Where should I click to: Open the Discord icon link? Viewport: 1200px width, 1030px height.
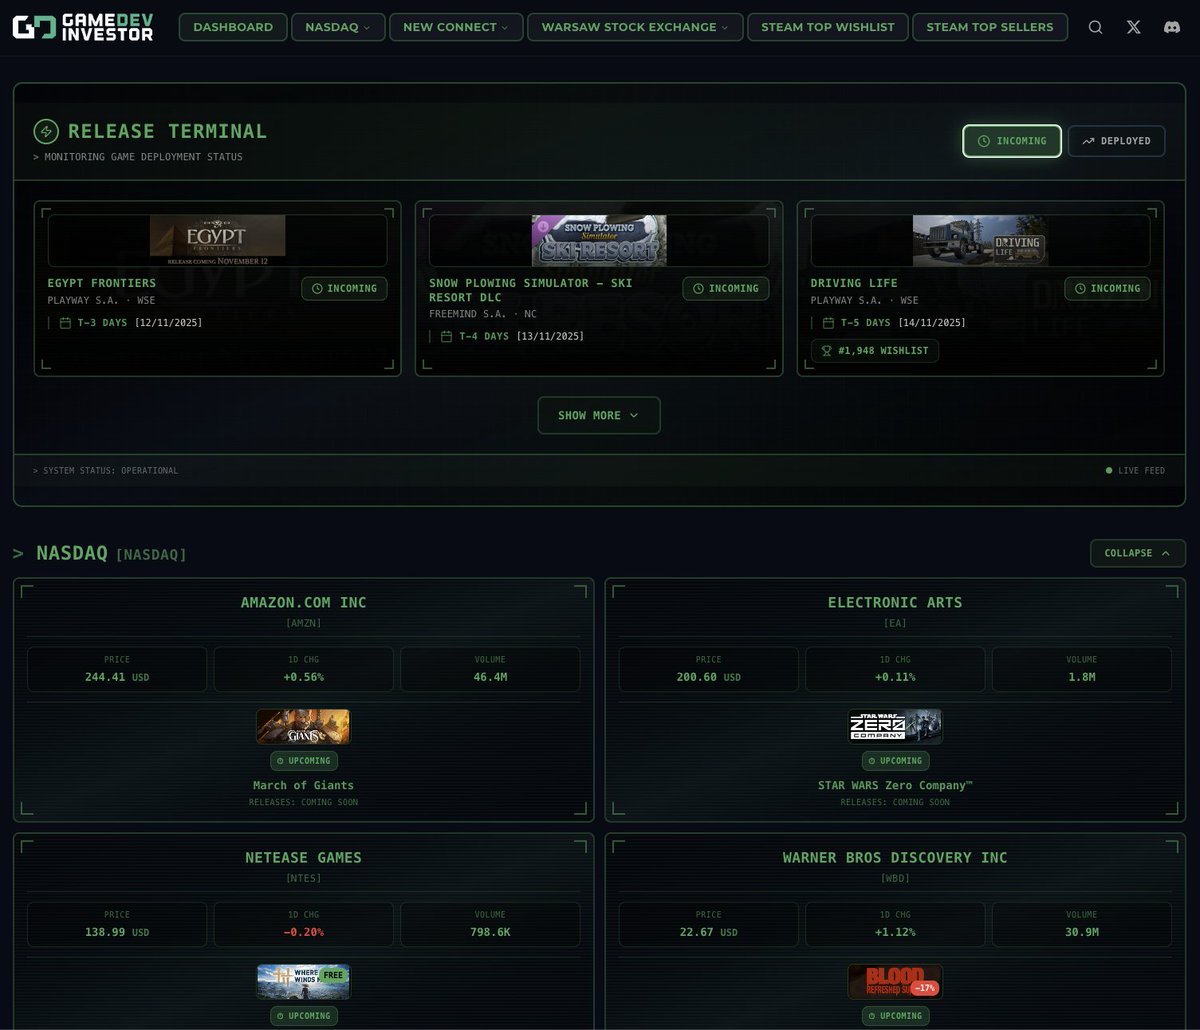pyautogui.click(x=1171, y=27)
